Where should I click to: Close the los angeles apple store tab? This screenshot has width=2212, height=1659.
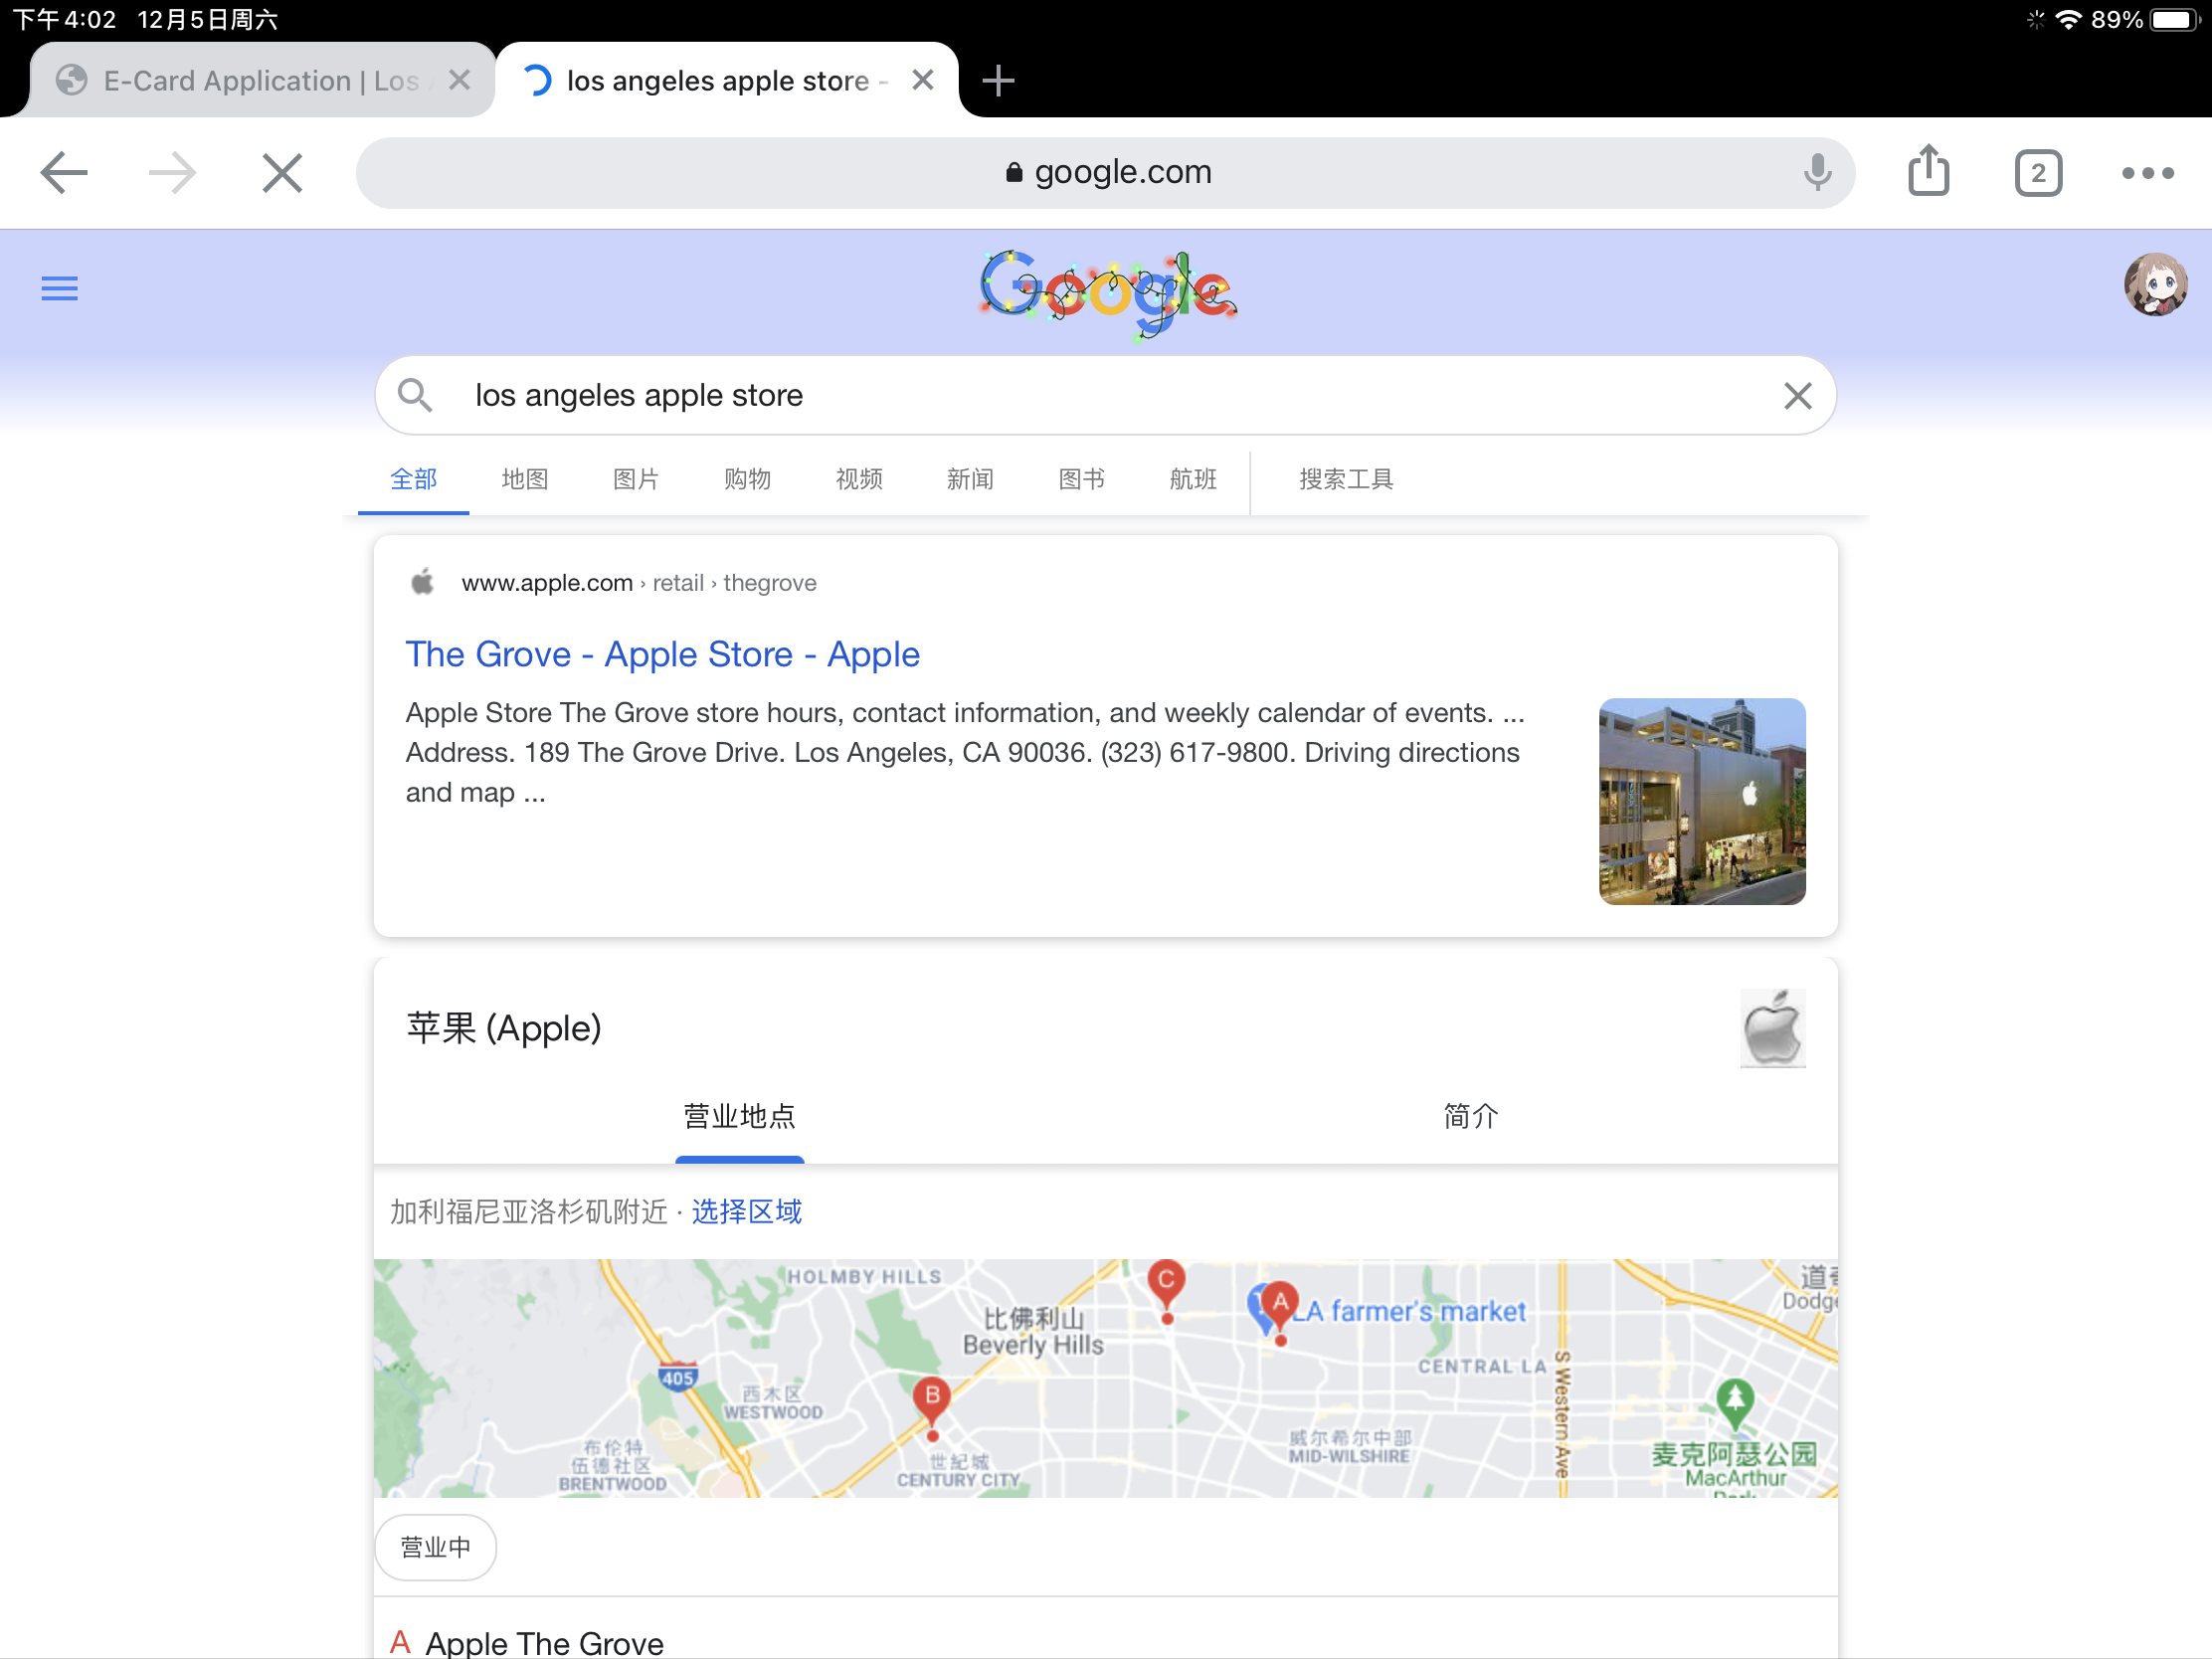point(922,80)
